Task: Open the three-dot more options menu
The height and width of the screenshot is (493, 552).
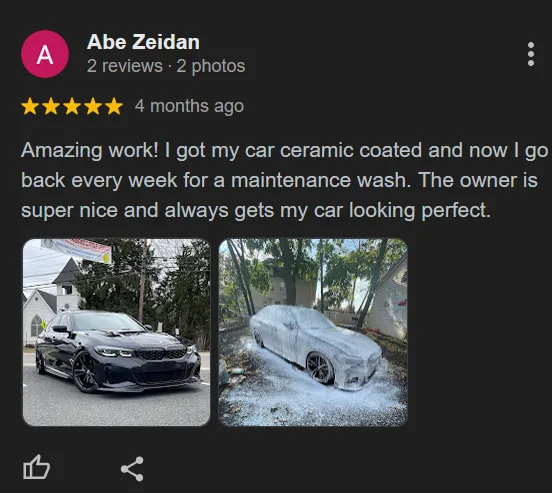Action: point(531,54)
